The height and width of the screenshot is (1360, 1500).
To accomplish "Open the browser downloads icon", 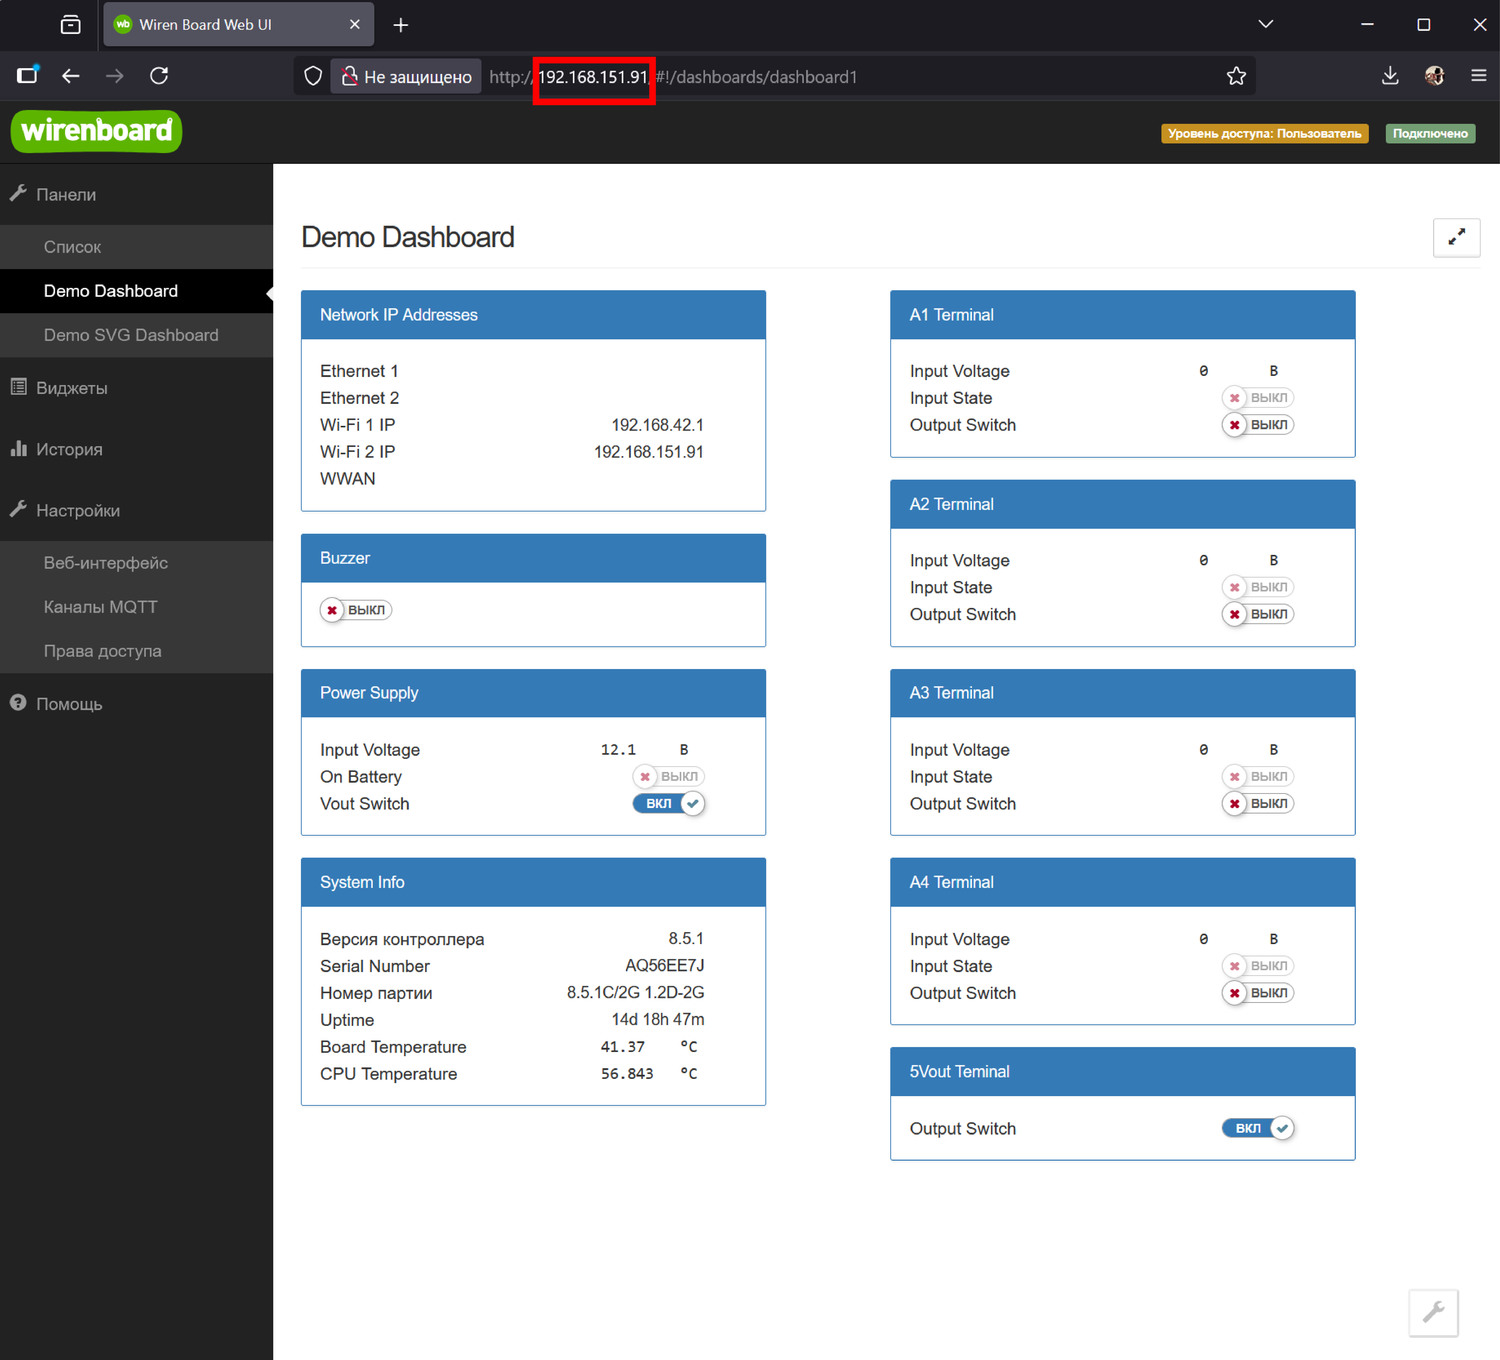I will click(1390, 76).
